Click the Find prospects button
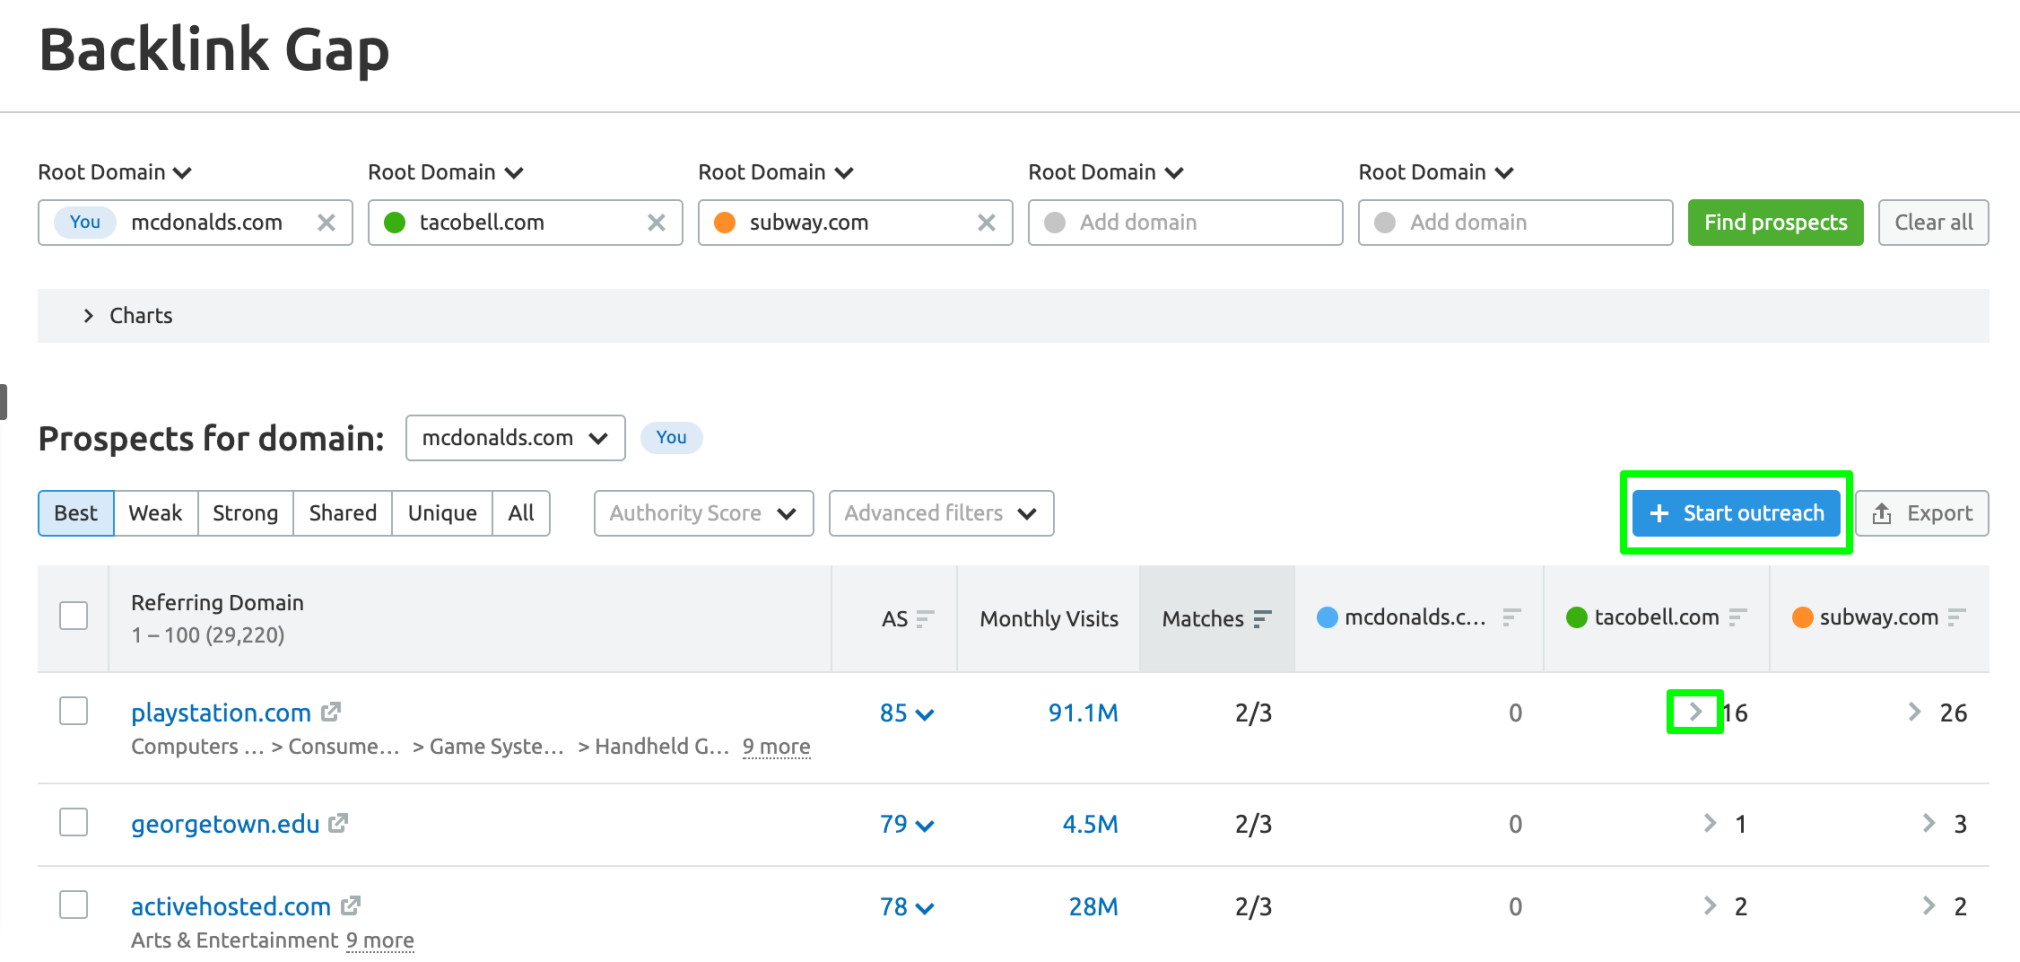The width and height of the screenshot is (2020, 962). coord(1775,222)
